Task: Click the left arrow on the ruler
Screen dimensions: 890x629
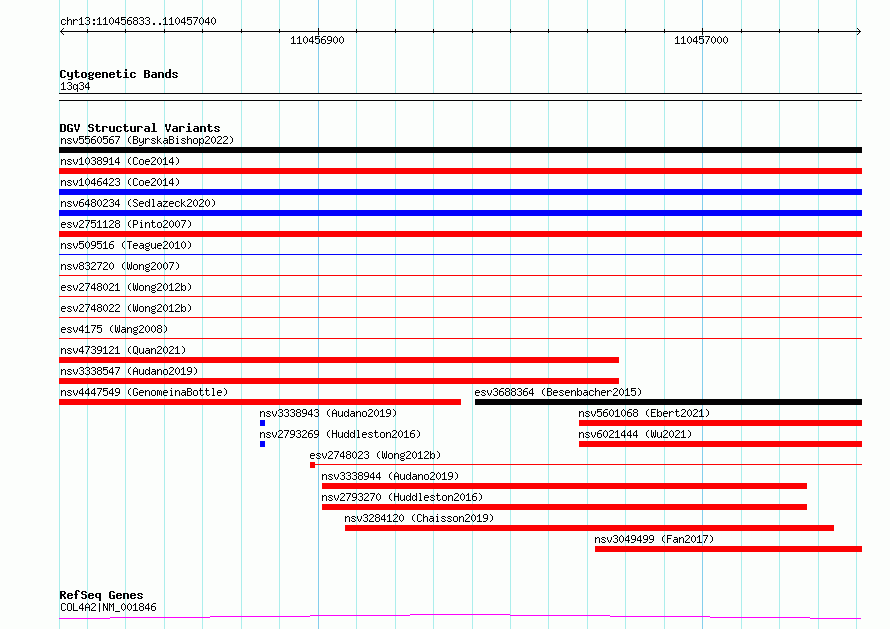Action: [x=62, y=31]
